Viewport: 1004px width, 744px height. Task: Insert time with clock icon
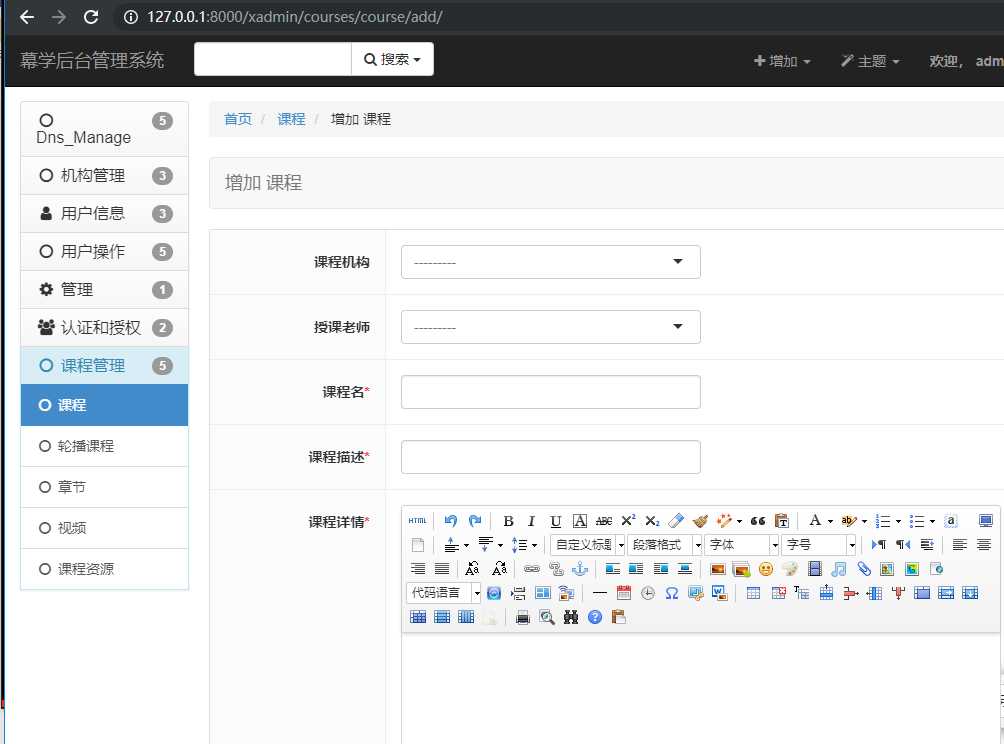647,593
